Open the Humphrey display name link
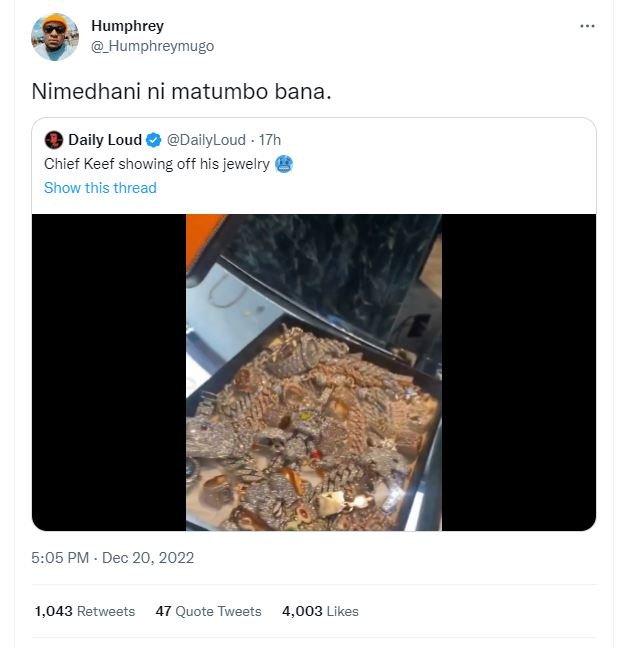 tap(127, 26)
